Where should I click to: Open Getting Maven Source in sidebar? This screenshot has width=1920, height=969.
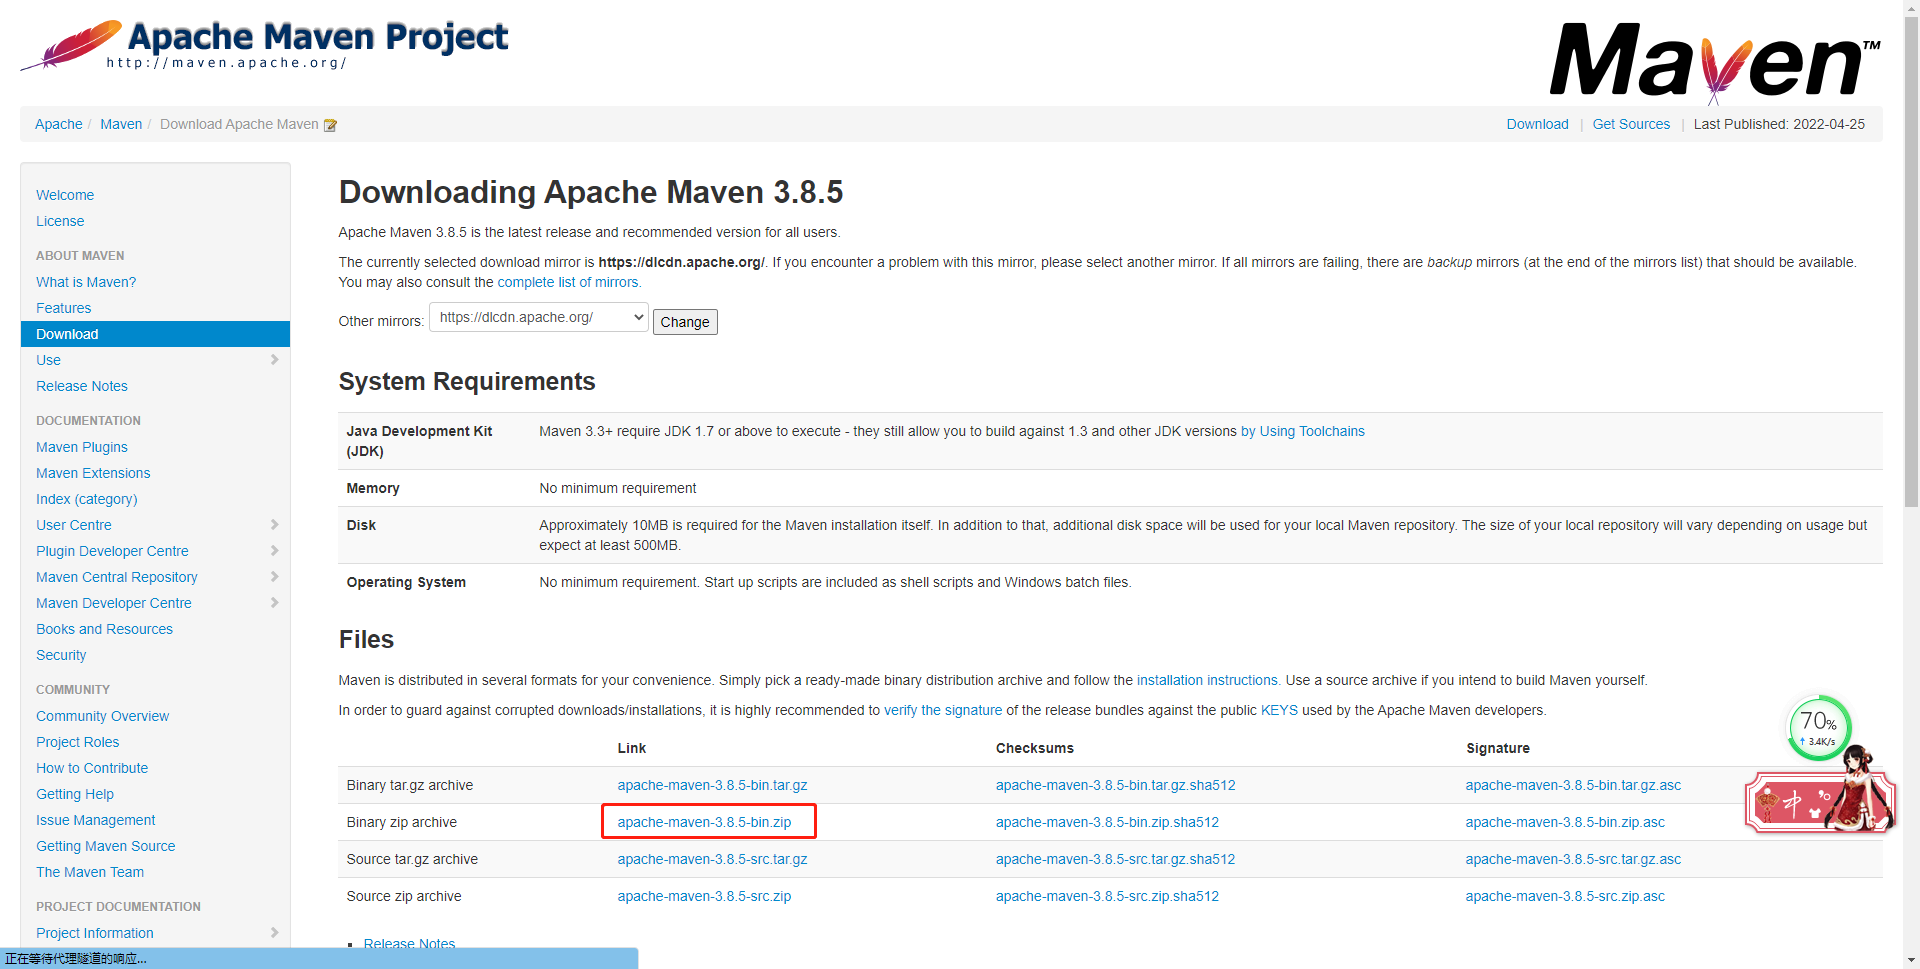pyautogui.click(x=105, y=846)
